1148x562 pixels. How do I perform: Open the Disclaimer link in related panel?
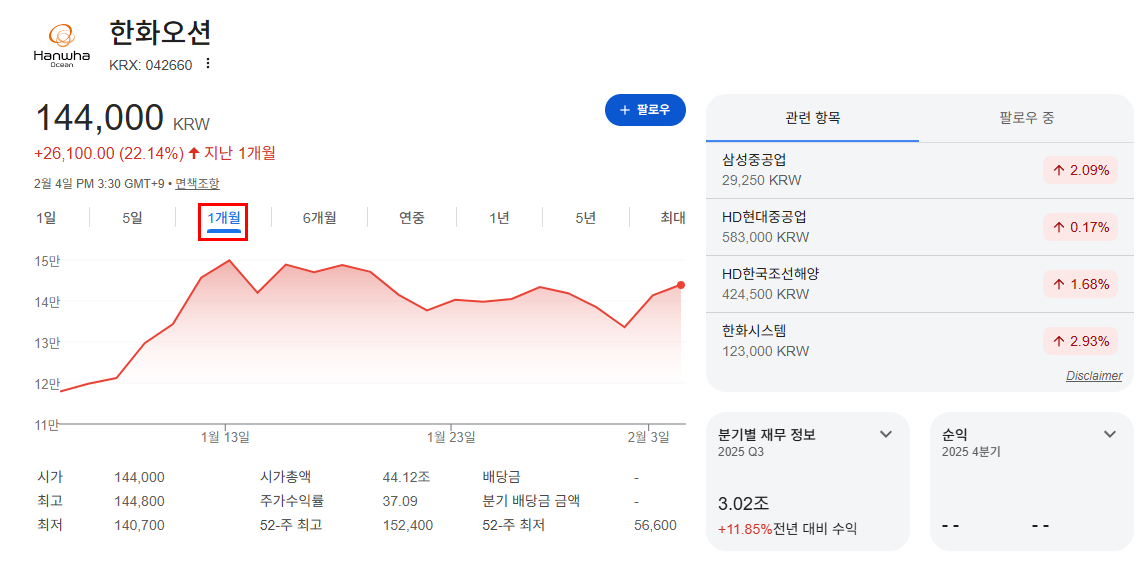pos(1094,375)
